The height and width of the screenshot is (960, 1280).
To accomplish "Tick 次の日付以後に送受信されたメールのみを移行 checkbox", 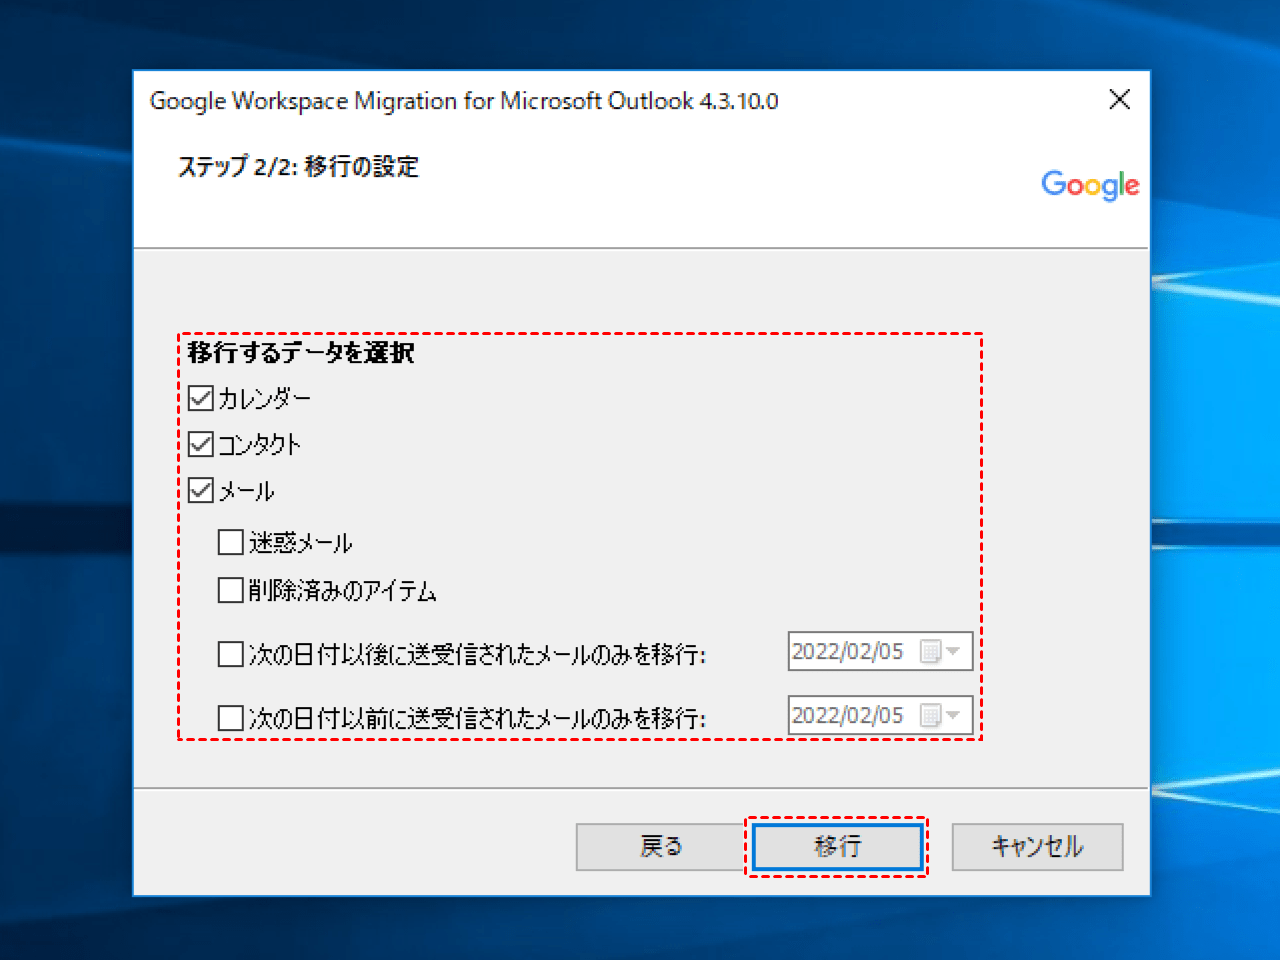I will (231, 654).
